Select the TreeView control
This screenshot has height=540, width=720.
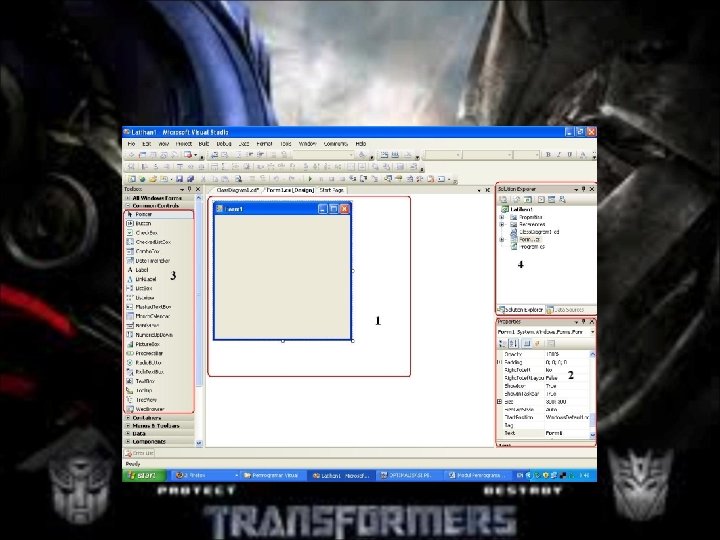[x=159, y=399]
